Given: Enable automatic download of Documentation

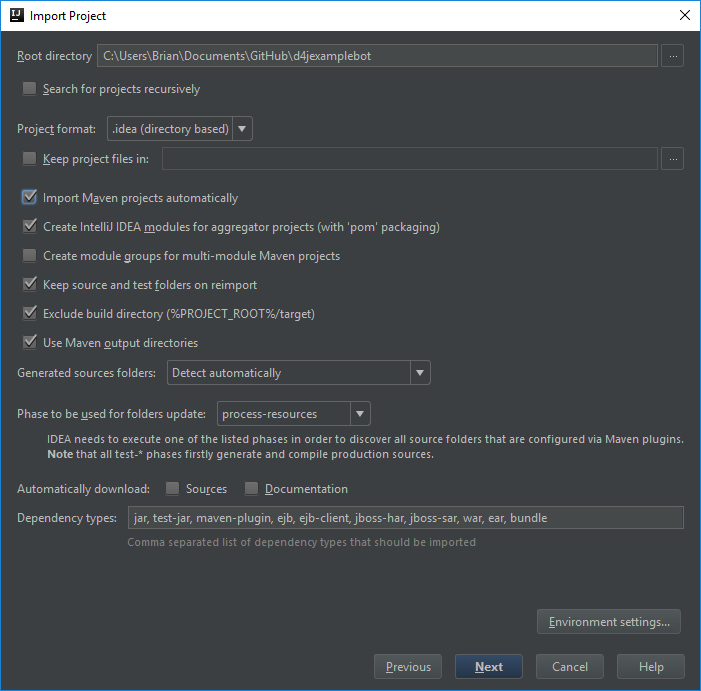Looking at the screenshot, I should coord(251,488).
